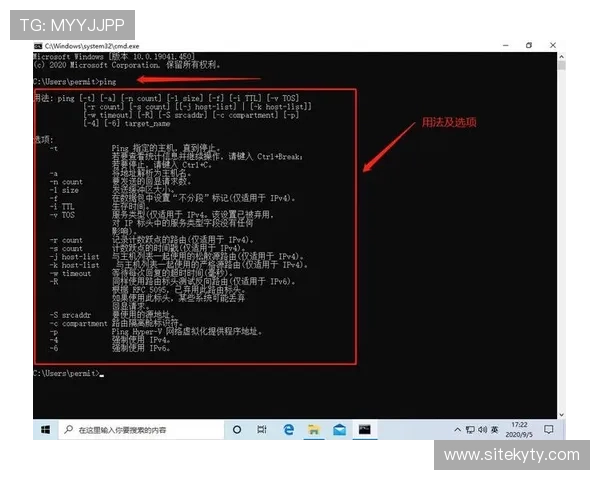Click the Cortana circle icon on taskbar
The image size is (600, 480).
(x=237, y=429)
